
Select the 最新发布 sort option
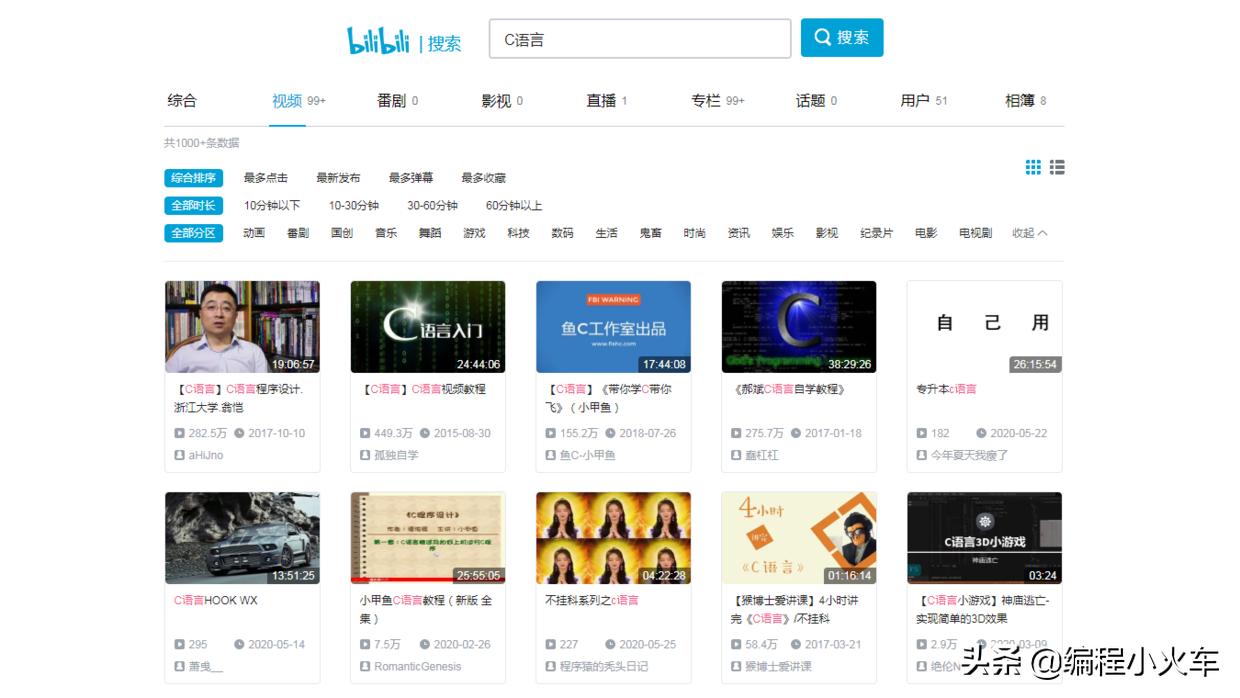337,178
